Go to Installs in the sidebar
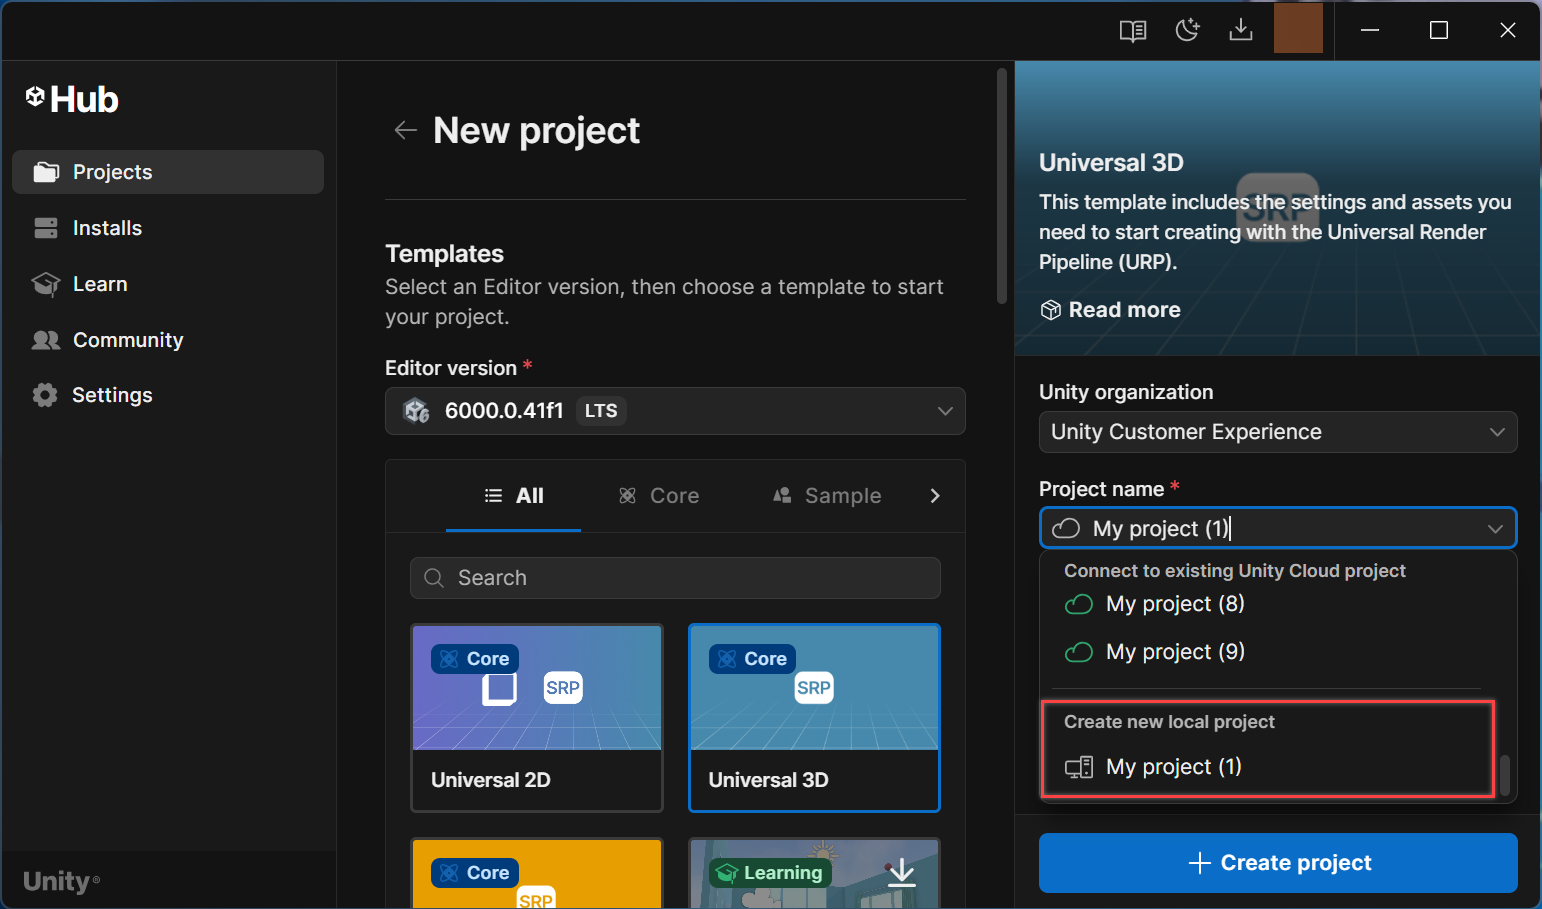Viewport: 1542px width, 909px height. (x=107, y=228)
